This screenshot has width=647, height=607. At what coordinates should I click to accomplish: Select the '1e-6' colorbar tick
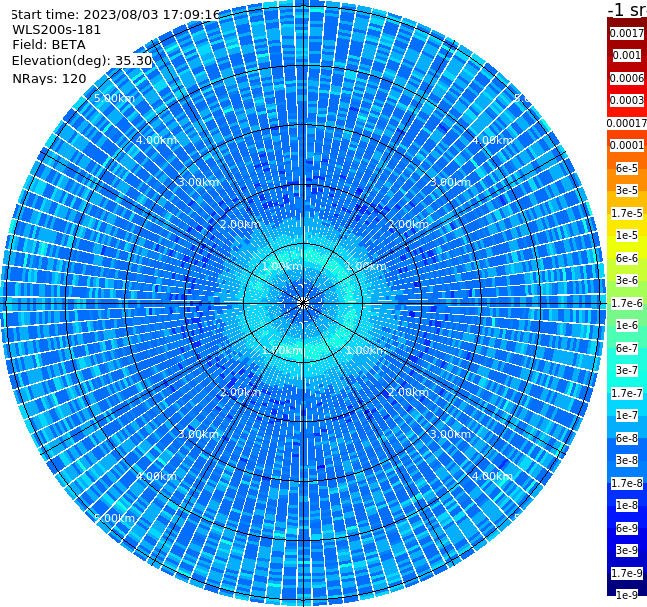point(627,325)
